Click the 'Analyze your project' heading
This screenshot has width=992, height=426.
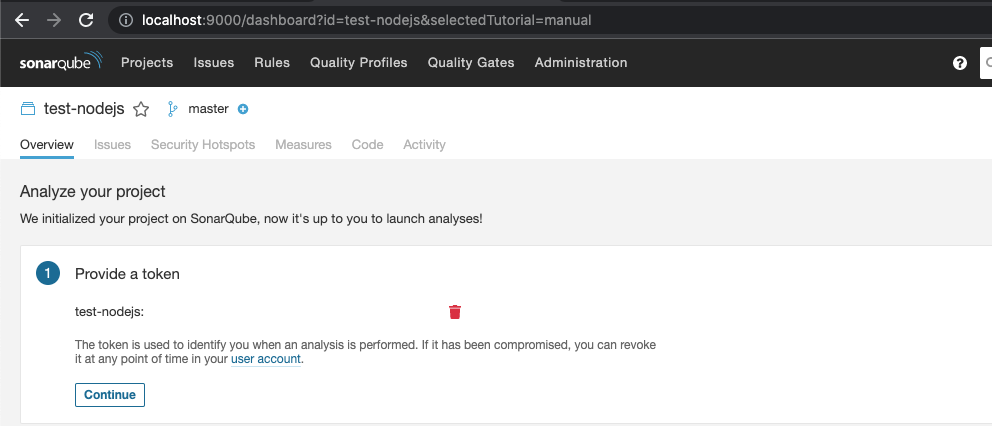coord(93,191)
